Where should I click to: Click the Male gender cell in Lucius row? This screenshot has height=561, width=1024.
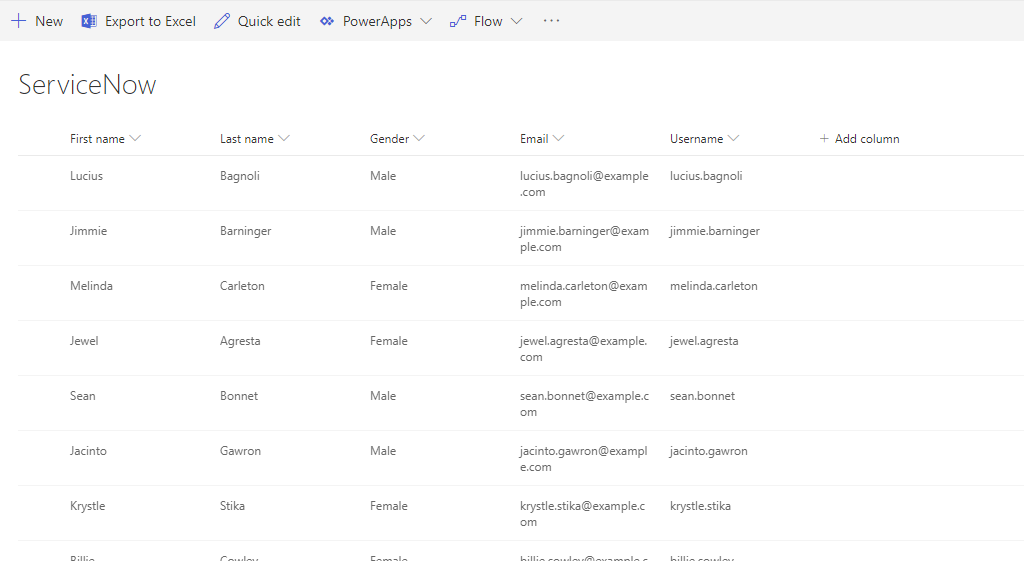[x=383, y=176]
